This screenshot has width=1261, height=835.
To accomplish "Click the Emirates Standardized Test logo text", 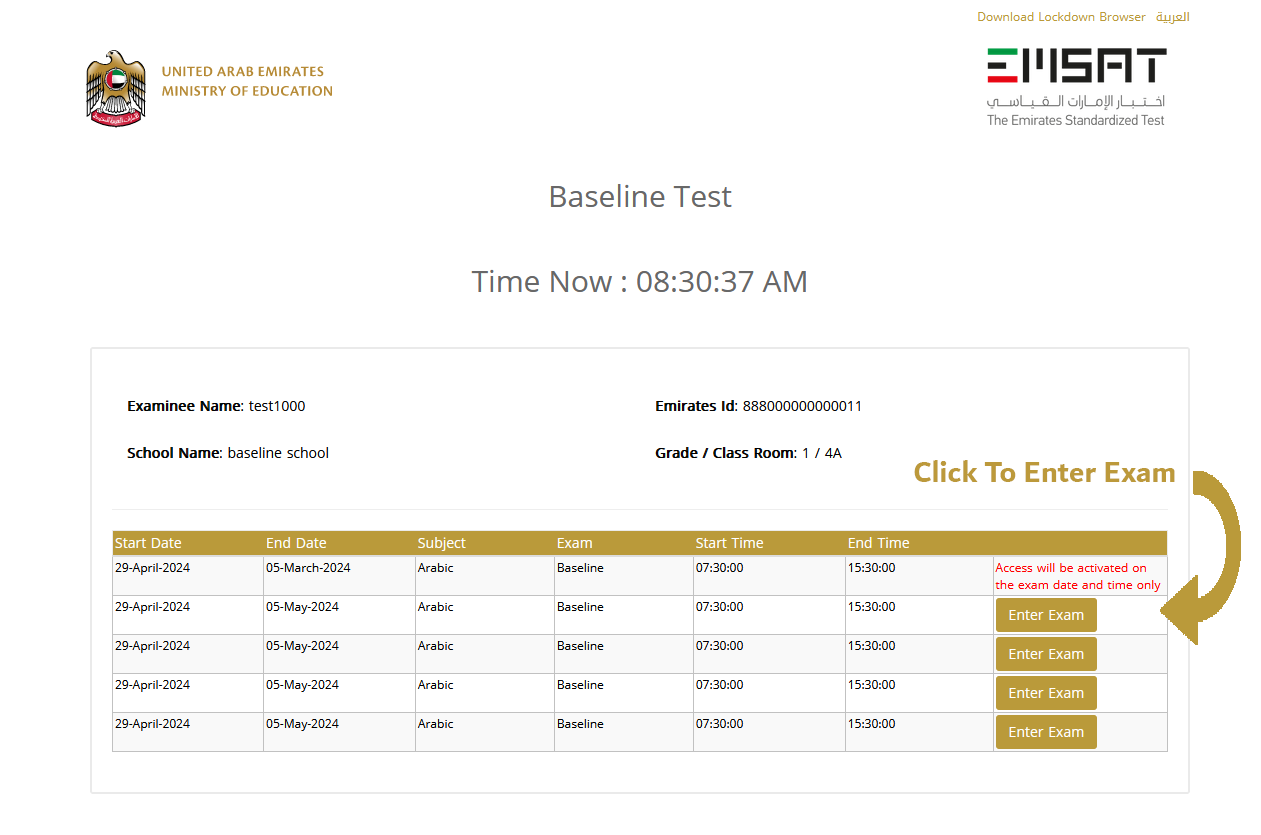I will tap(1075, 120).
